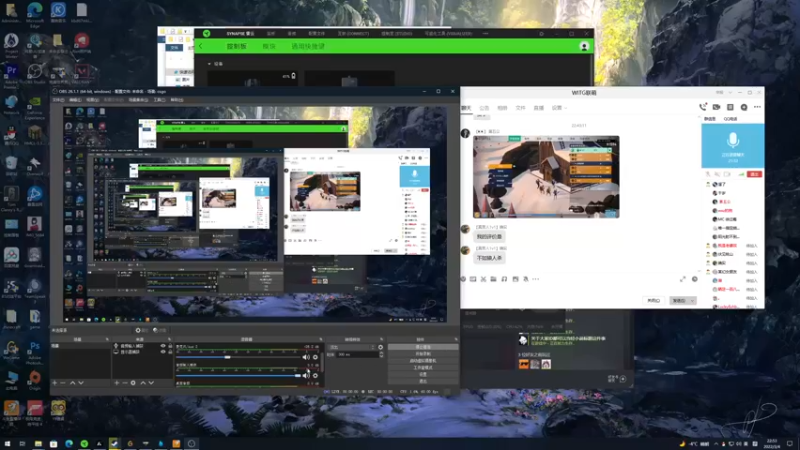Click red hang-up button in QQ voice panel
Screen dimensions: 800x450
coord(754,174)
